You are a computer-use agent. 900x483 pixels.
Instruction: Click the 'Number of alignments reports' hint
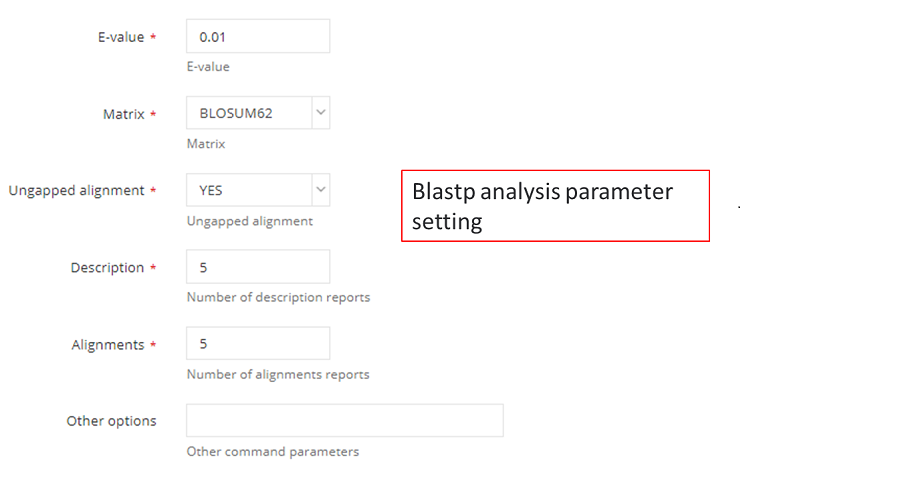[278, 374]
